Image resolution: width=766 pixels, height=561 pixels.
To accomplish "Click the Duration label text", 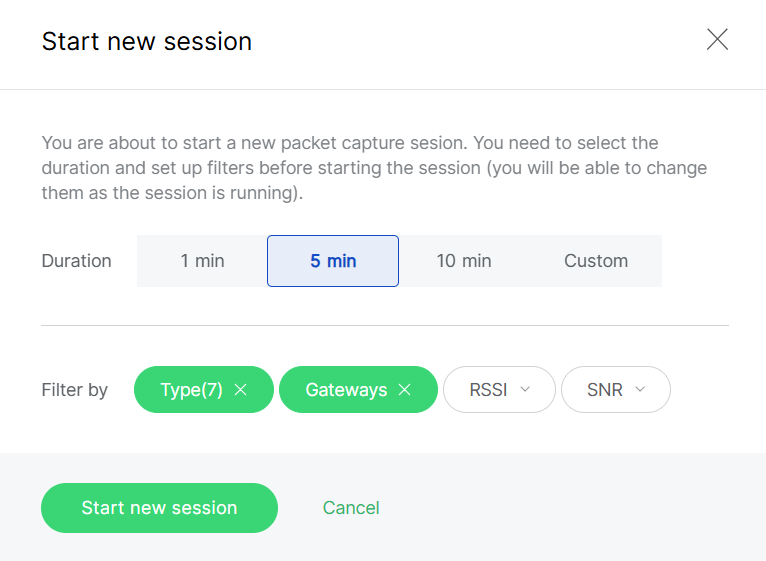I will pos(76,261).
